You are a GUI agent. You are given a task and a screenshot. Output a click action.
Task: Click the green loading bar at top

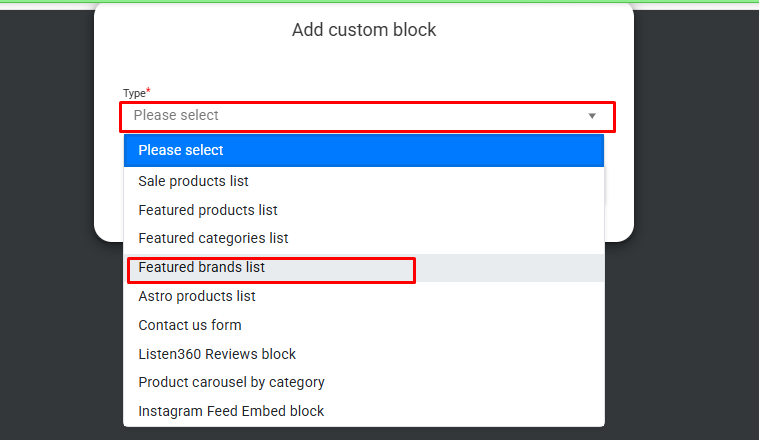(x=380, y=1)
